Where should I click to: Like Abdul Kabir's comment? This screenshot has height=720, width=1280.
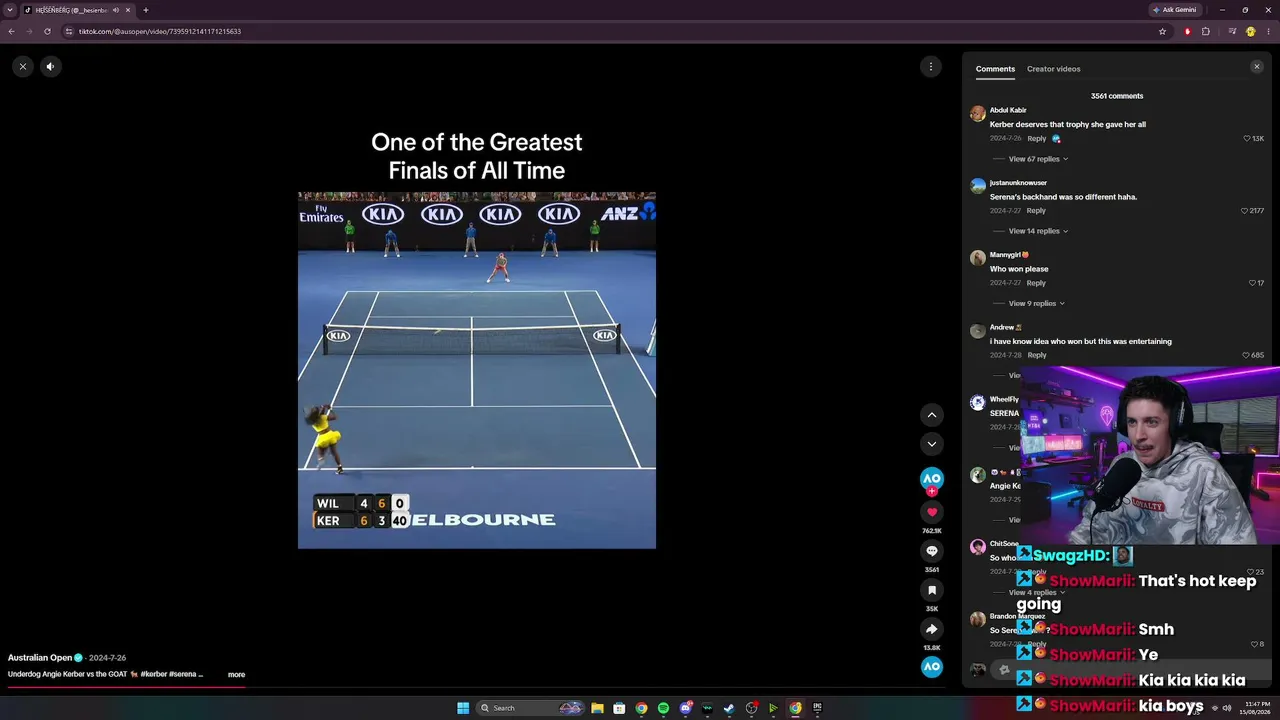pyautogui.click(x=1247, y=138)
